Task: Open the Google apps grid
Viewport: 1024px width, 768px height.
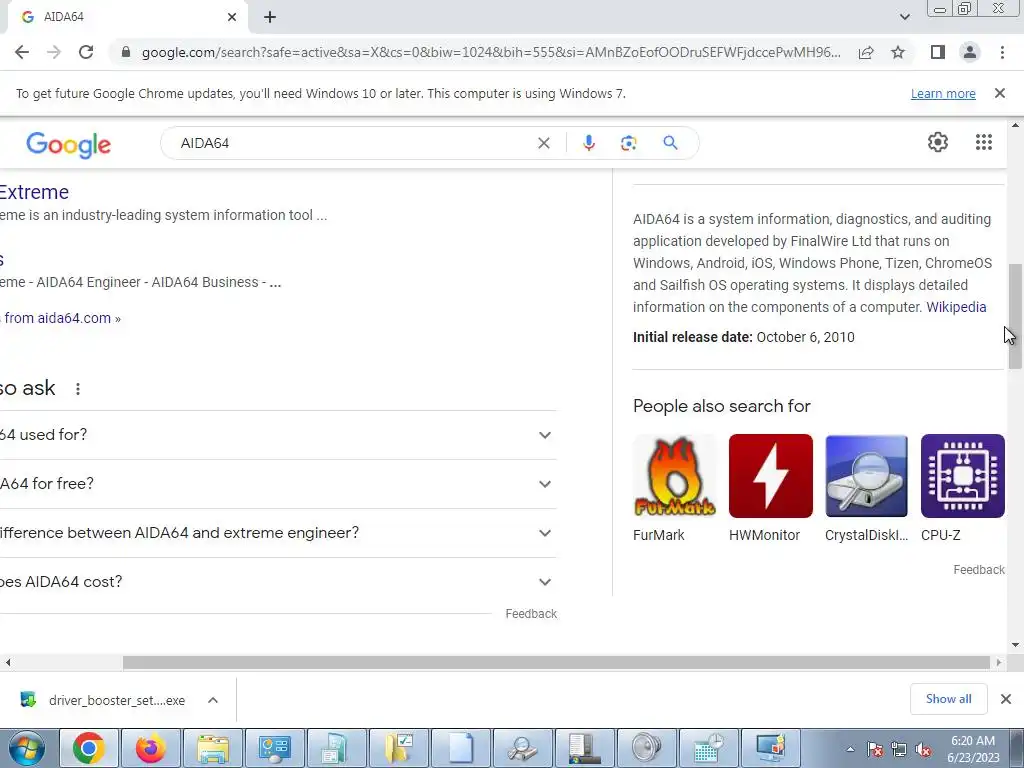Action: click(984, 142)
